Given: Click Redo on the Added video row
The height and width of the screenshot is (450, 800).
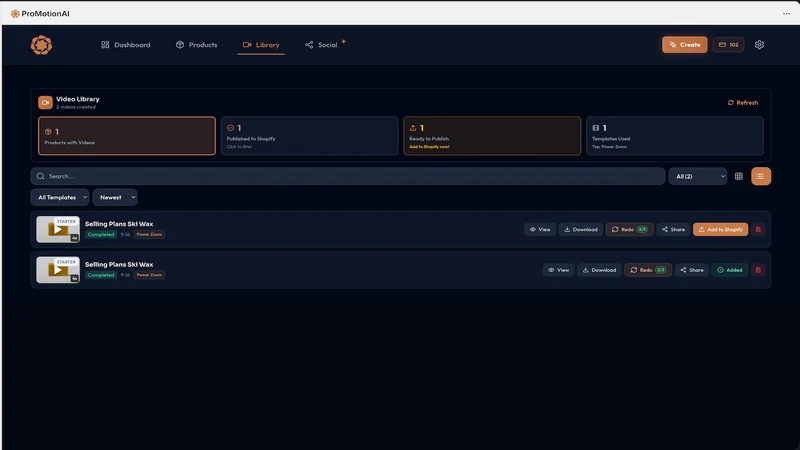Looking at the screenshot, I should pyautogui.click(x=648, y=270).
